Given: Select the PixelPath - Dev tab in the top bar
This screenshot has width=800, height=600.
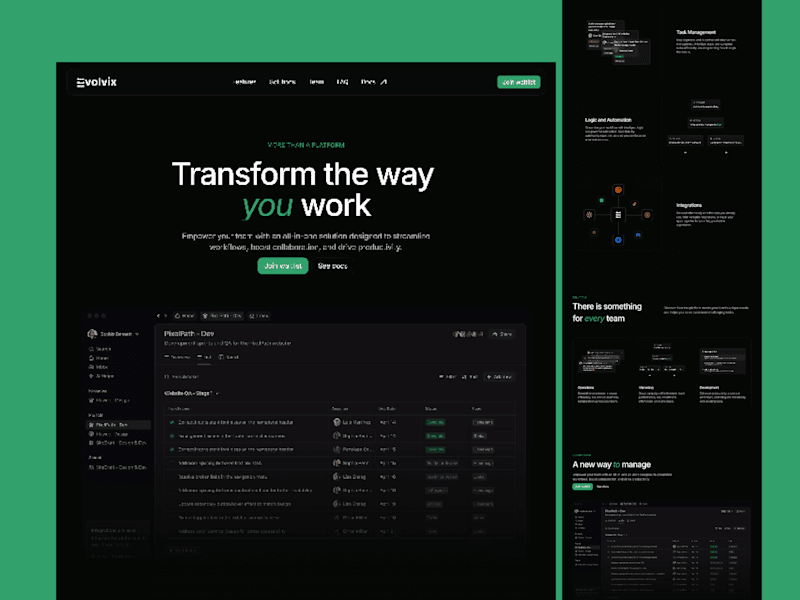Looking at the screenshot, I should click(x=222, y=316).
